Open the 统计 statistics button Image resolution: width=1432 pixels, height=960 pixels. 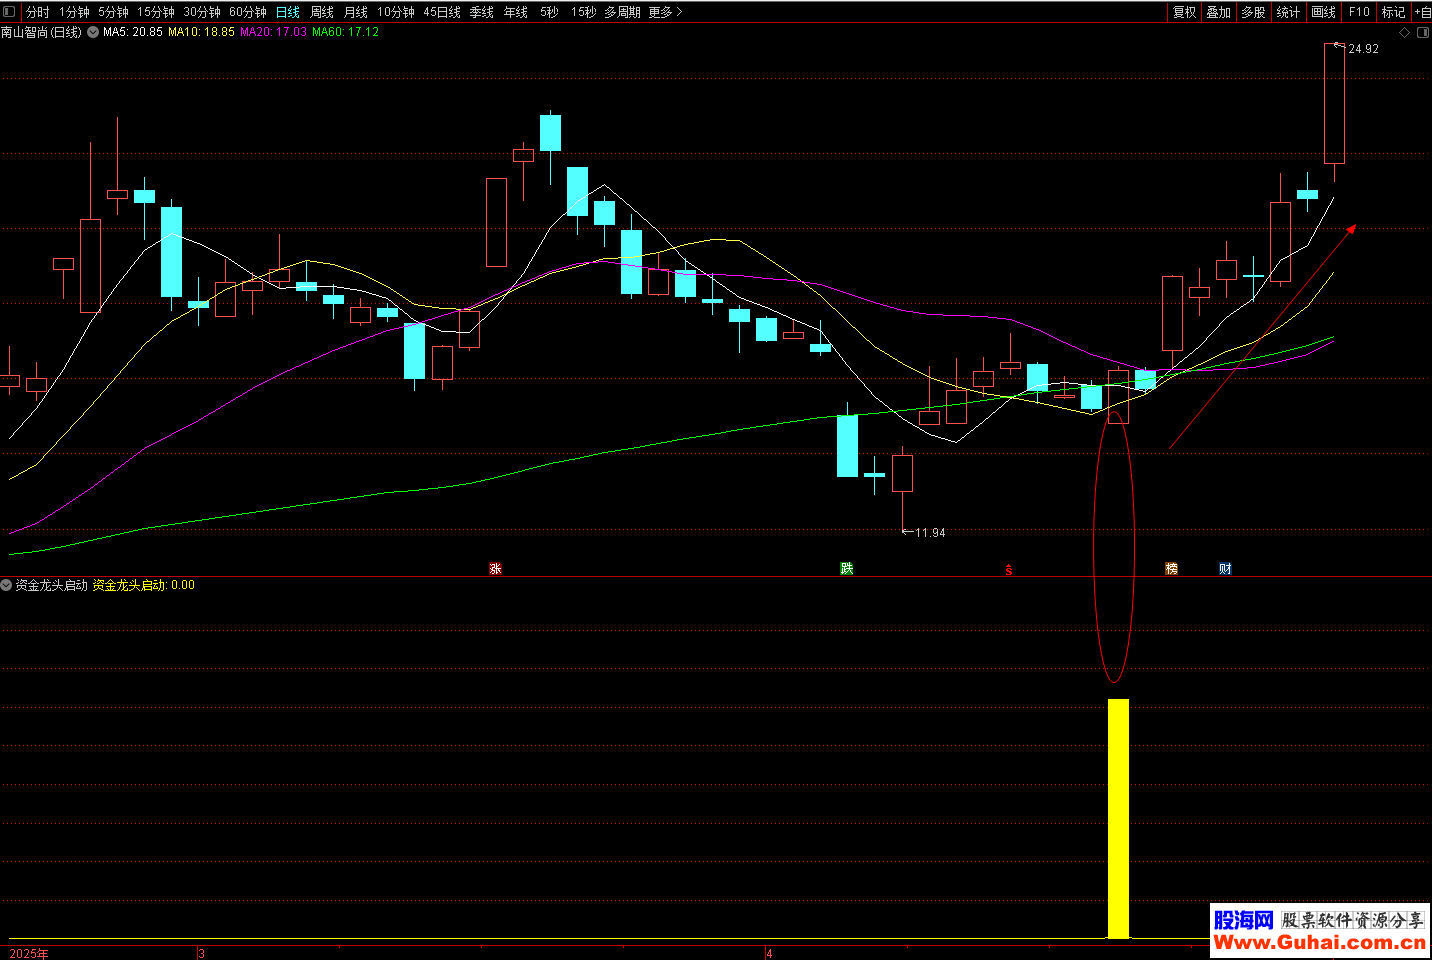[x=1289, y=12]
